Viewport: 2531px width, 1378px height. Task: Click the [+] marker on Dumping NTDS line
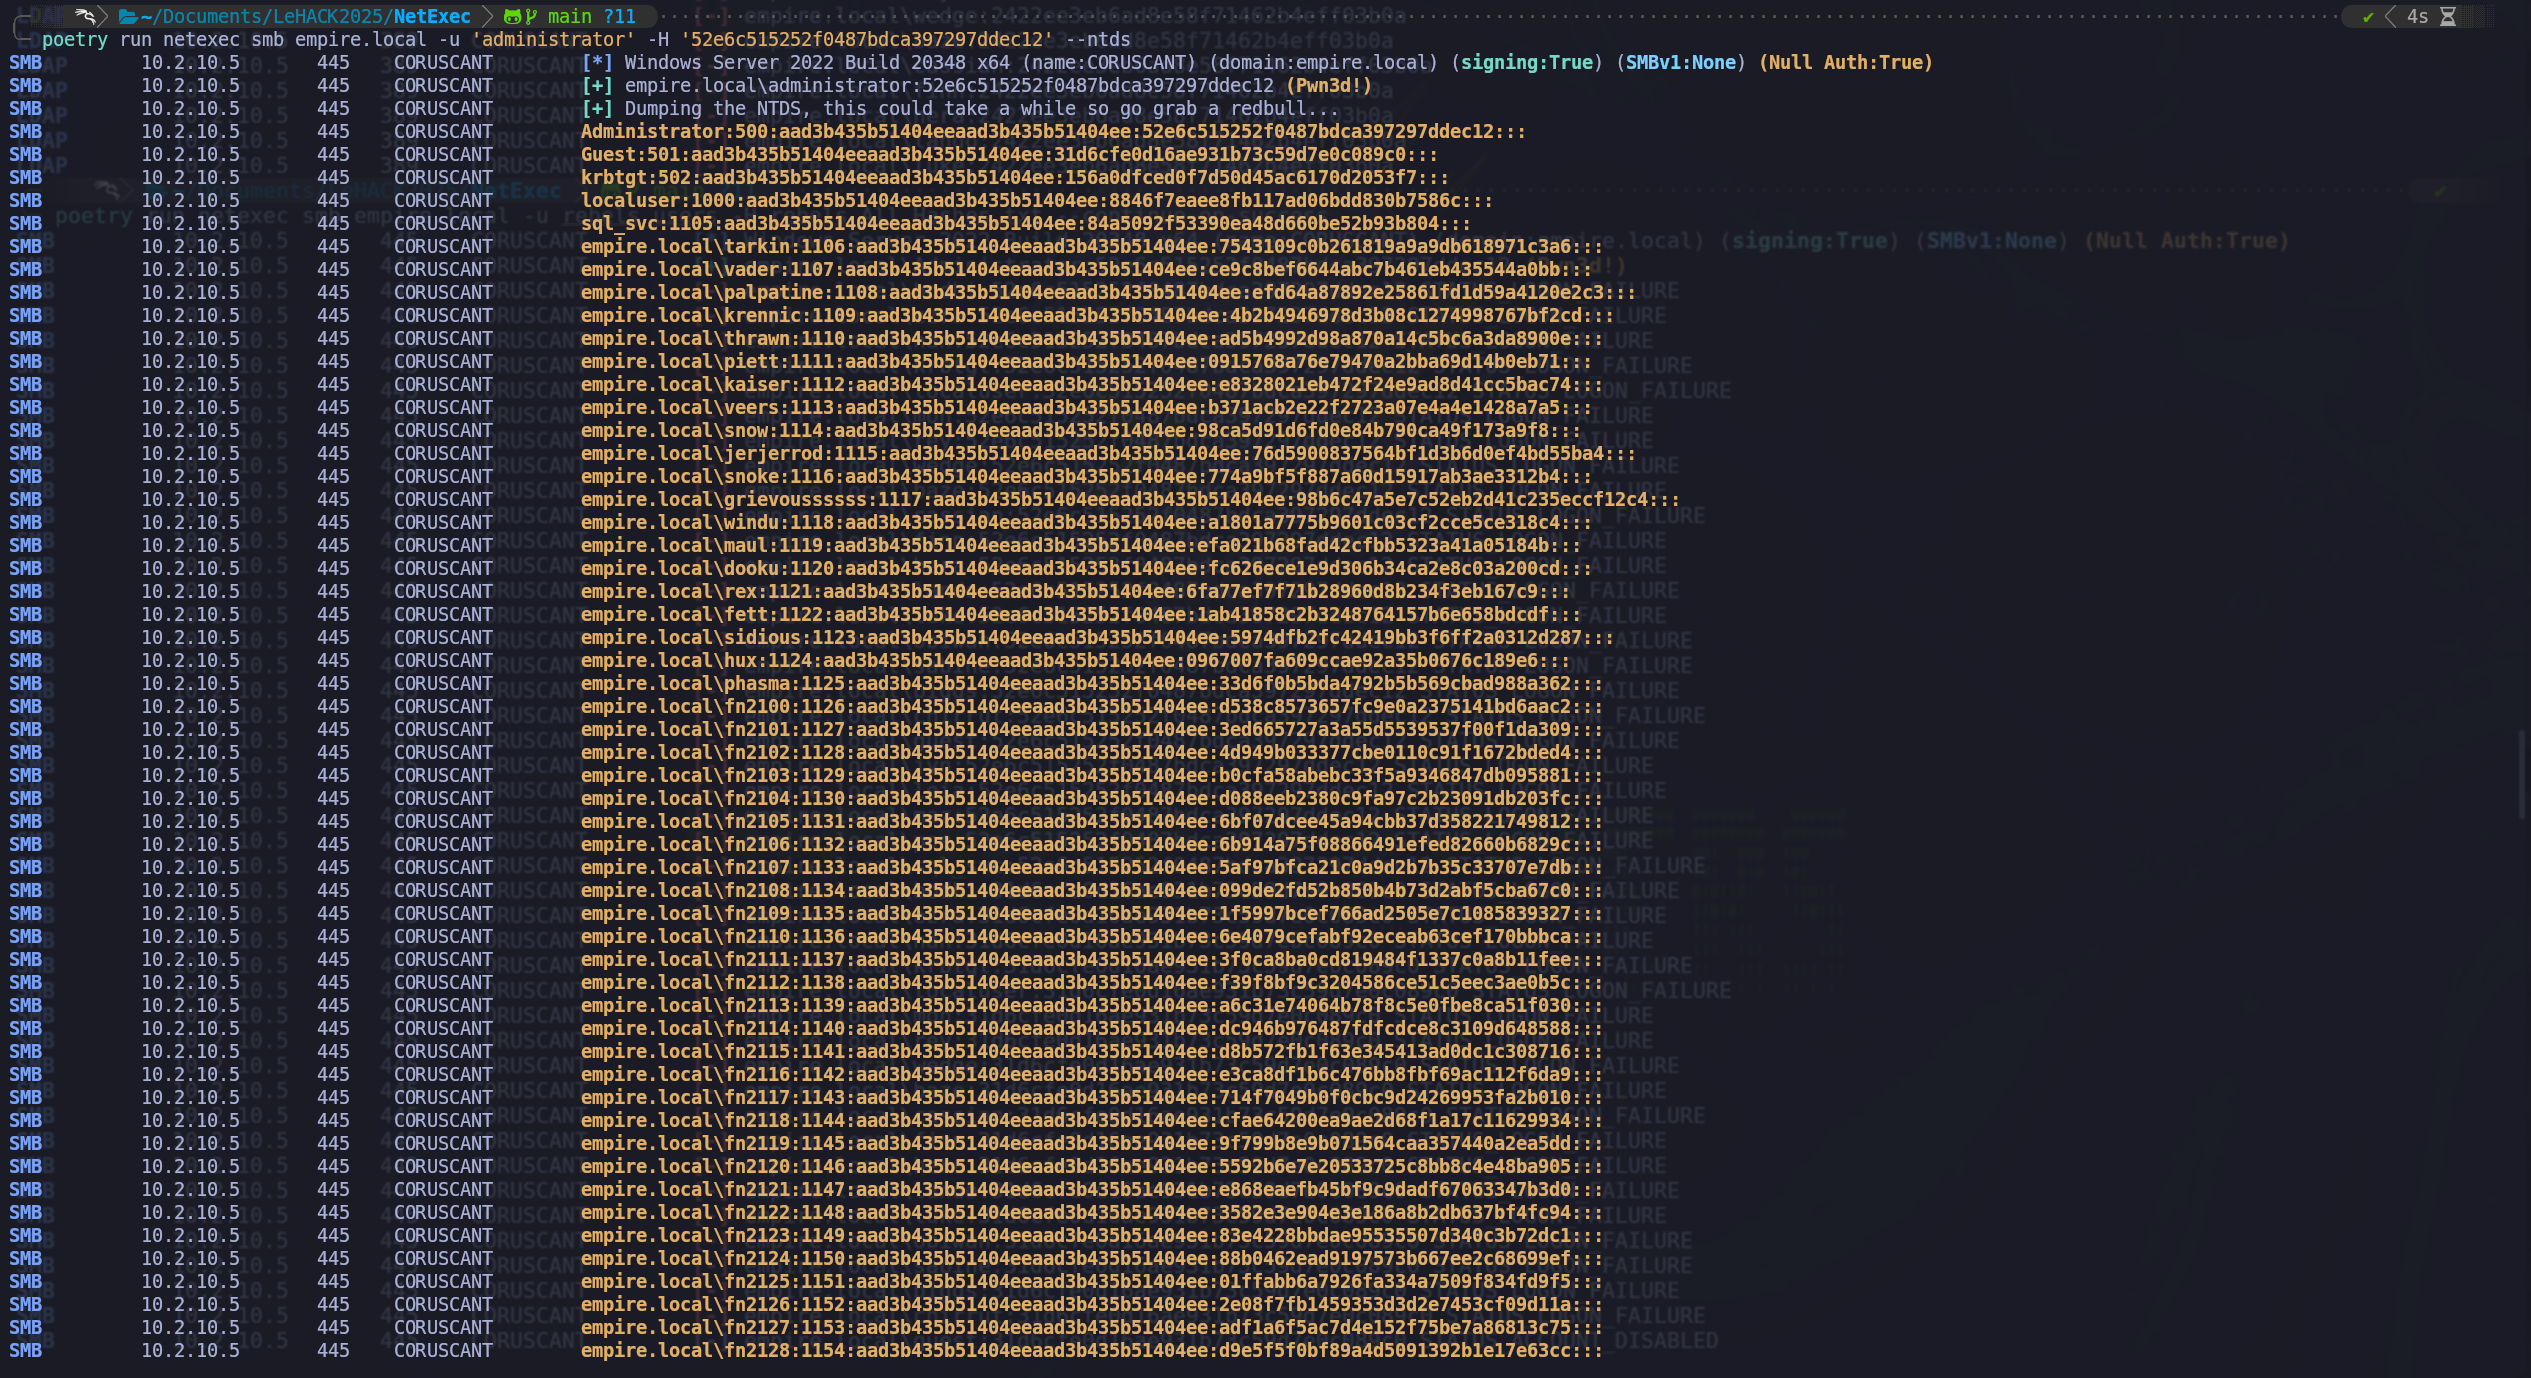[x=596, y=108]
